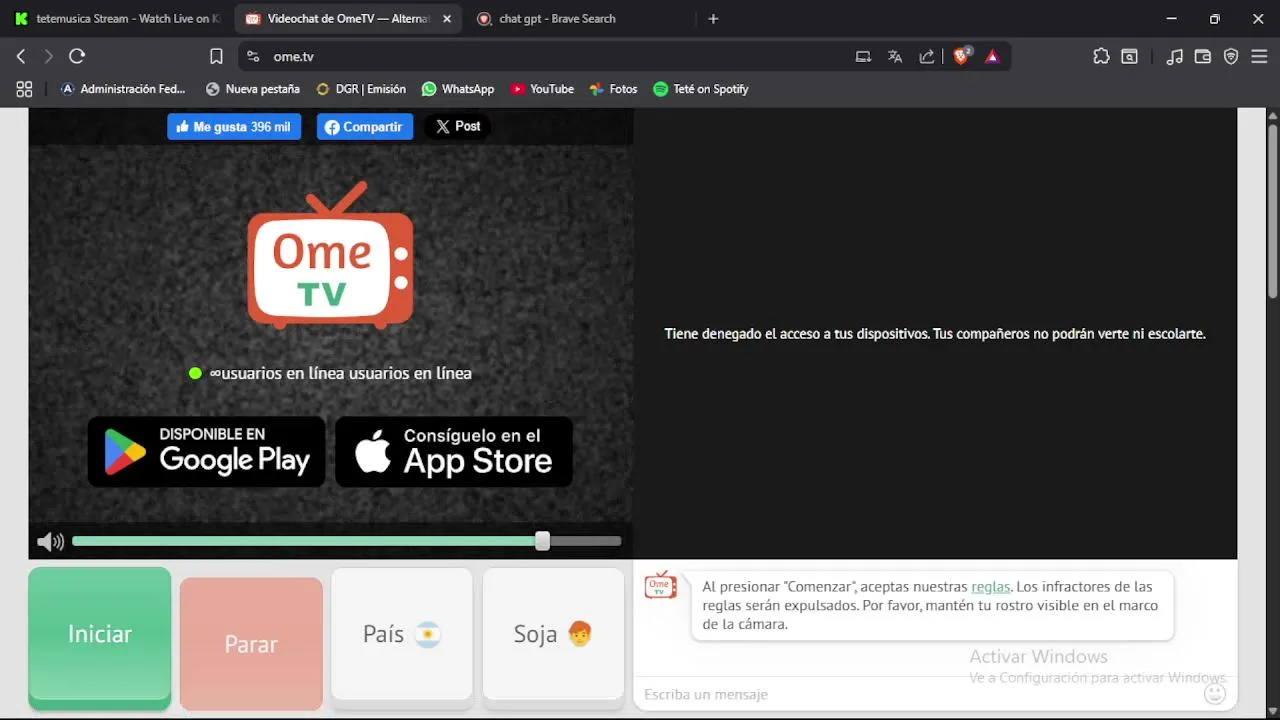Open the Nueva pestaña bookmark
Screen dimensions: 1280x720
[253, 89]
